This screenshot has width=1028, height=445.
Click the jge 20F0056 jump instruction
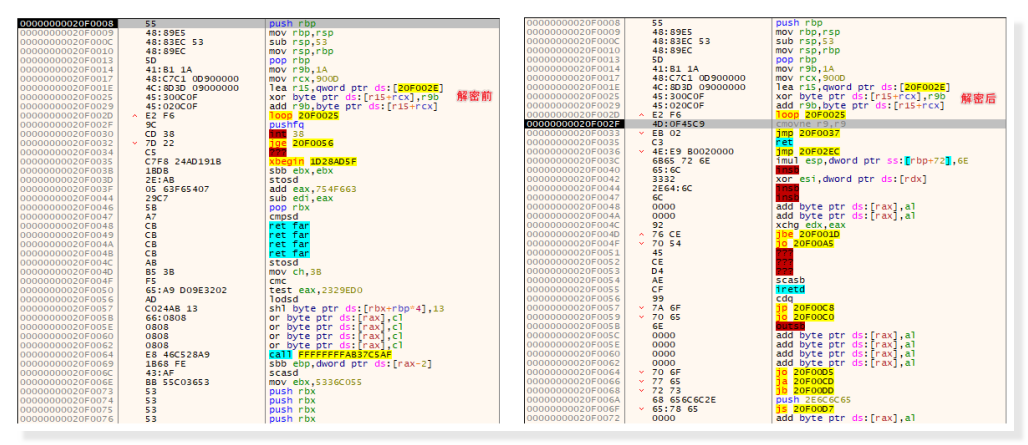tap(297, 141)
